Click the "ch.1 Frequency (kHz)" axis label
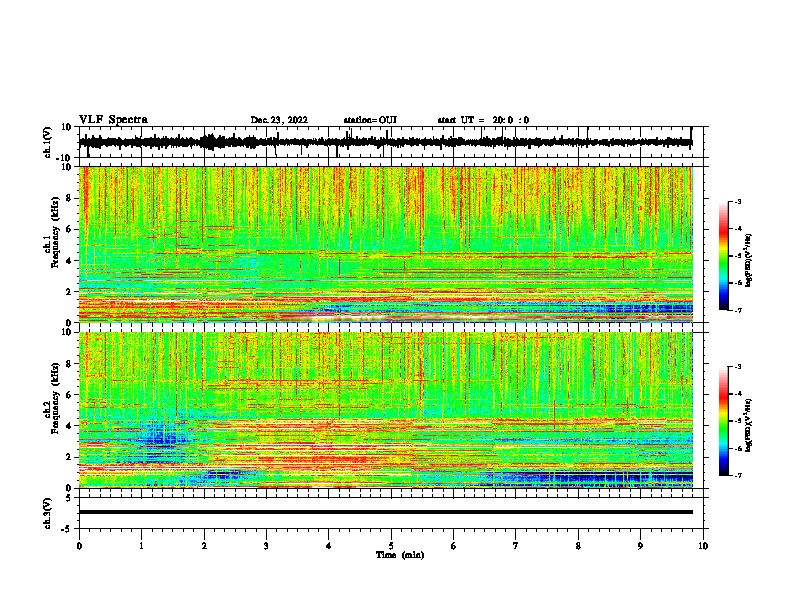The image size is (792, 612). 51,233
